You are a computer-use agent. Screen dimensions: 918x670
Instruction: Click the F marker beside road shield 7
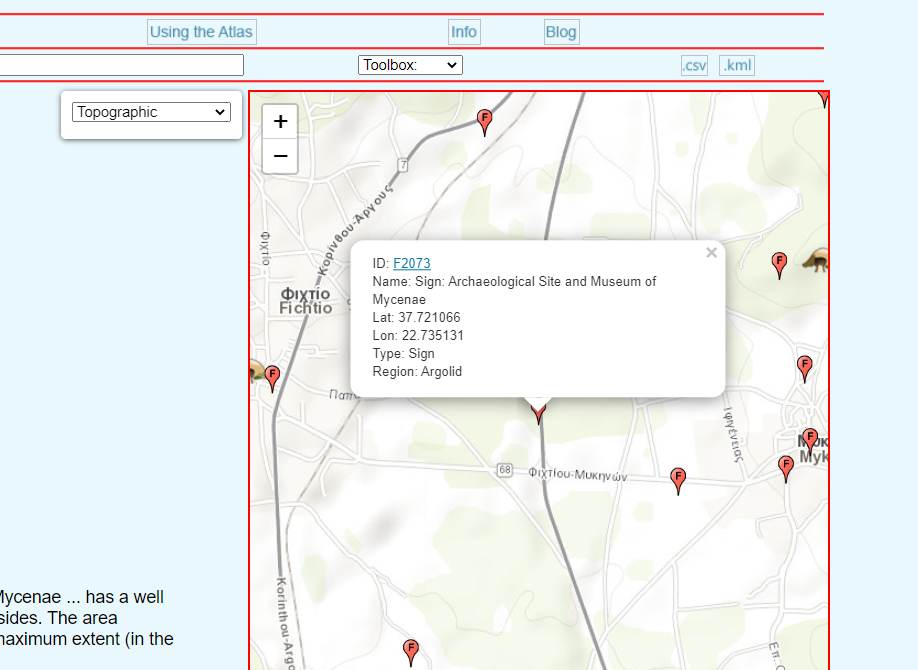pos(485,121)
